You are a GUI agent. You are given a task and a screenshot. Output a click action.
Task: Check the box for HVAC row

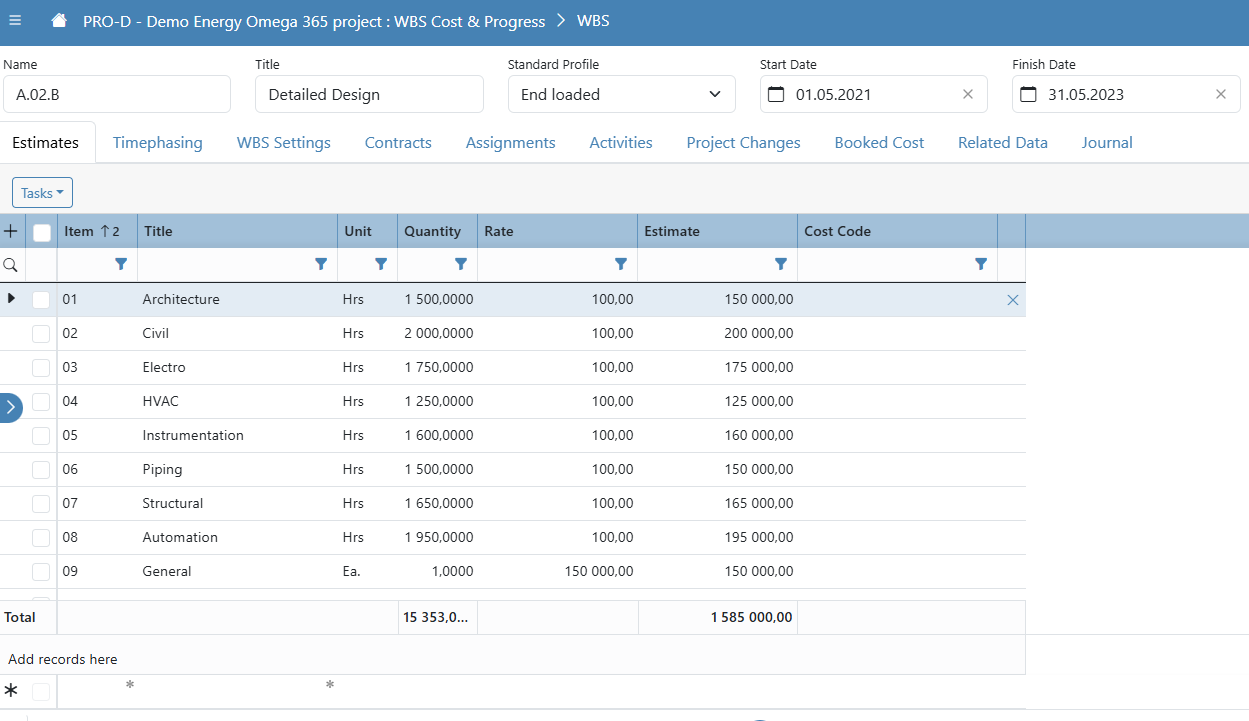pyautogui.click(x=41, y=401)
